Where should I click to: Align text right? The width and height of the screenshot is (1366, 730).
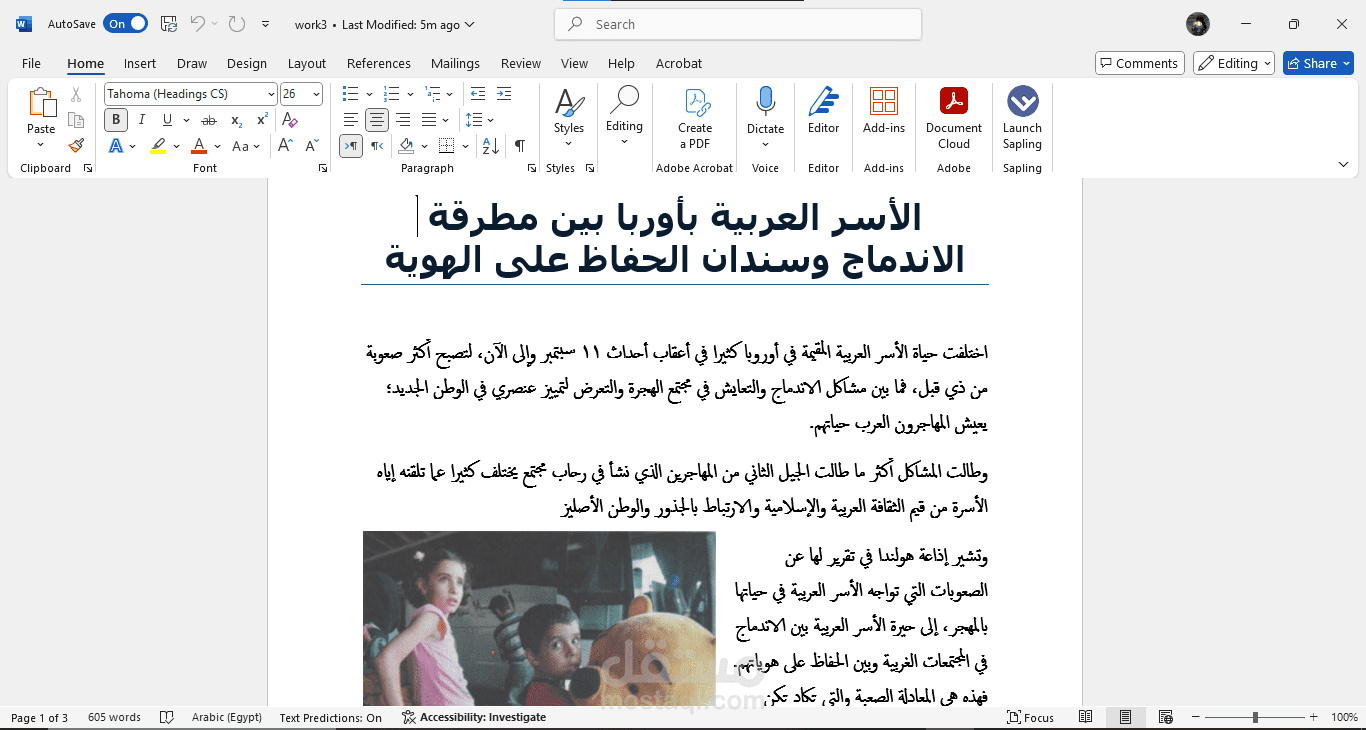tap(403, 120)
